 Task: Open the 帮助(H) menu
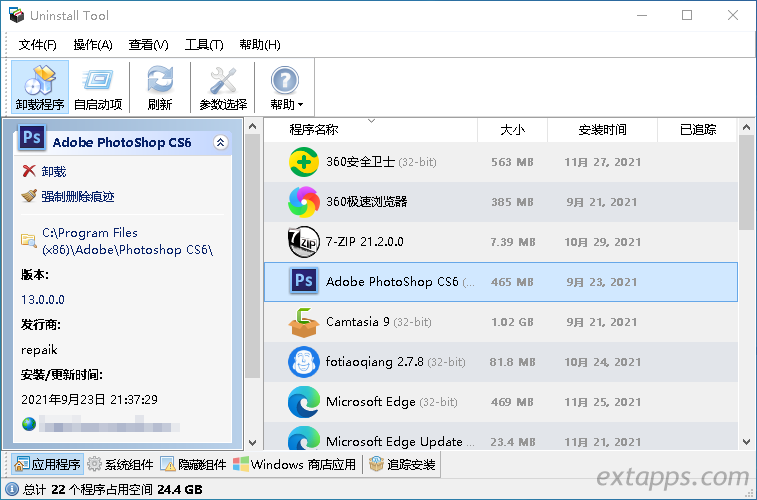click(x=260, y=45)
